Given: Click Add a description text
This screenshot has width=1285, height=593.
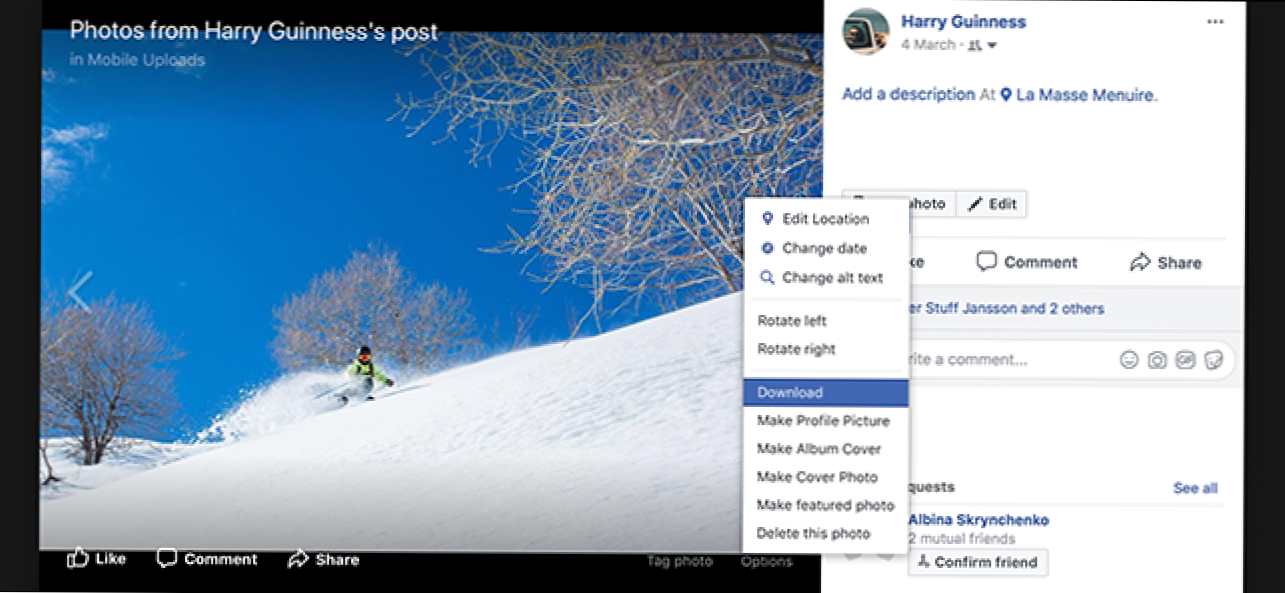Looking at the screenshot, I should [x=908, y=94].
